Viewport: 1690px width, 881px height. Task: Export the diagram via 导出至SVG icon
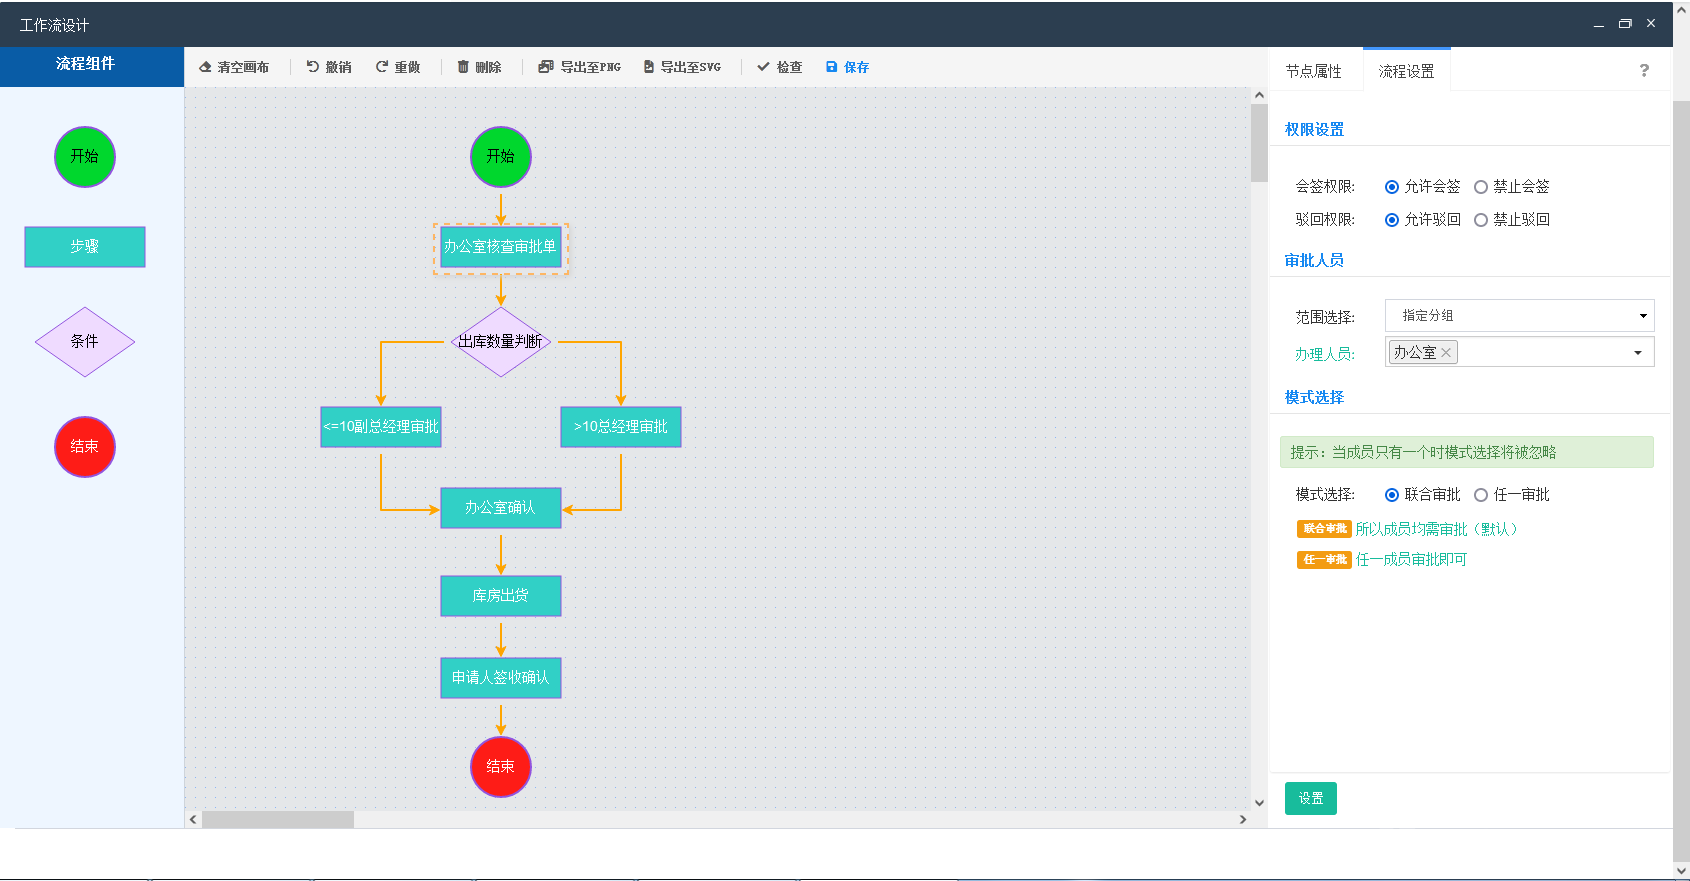coord(648,67)
